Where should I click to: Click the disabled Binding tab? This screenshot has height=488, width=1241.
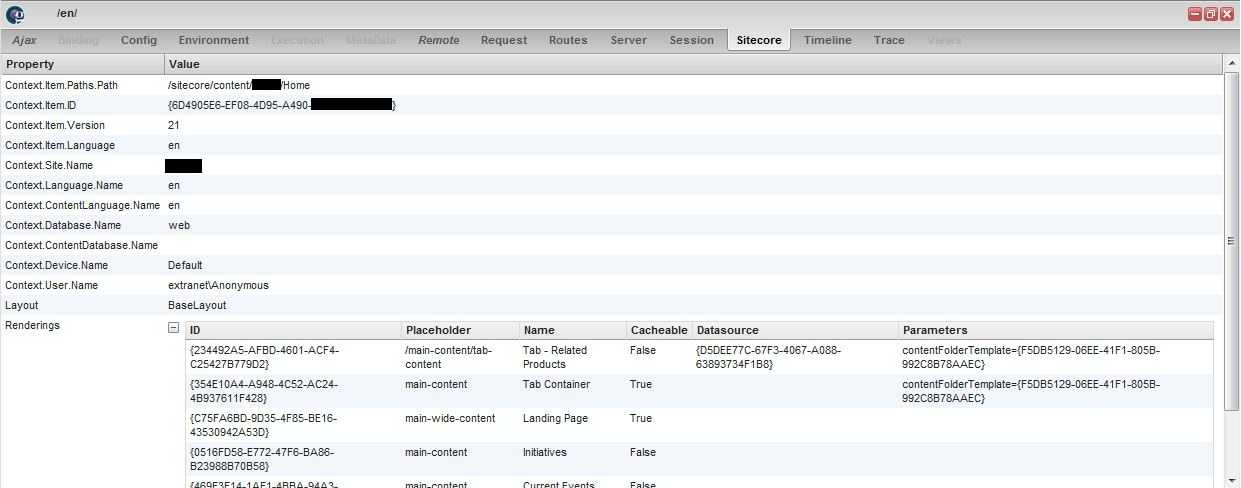[79, 40]
